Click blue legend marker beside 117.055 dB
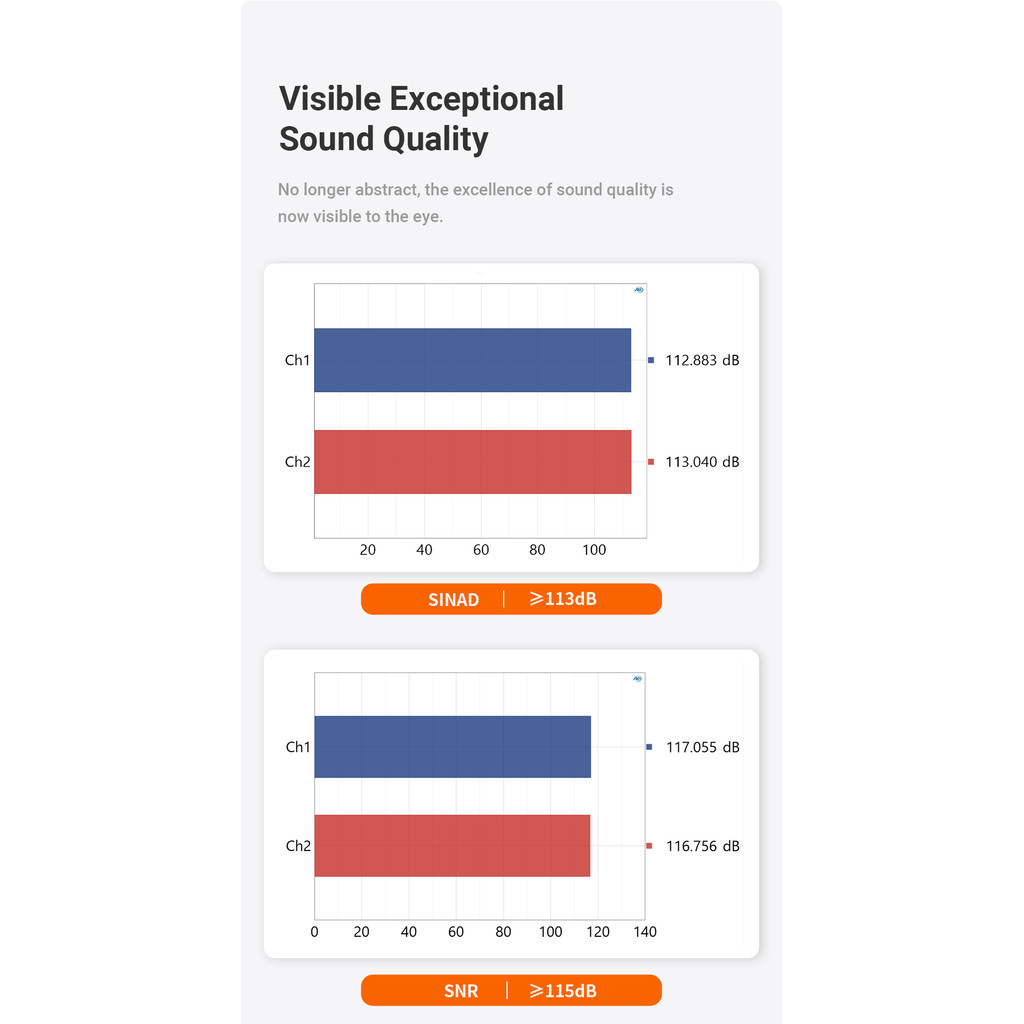Screen dimensions: 1024x1024 point(648,746)
